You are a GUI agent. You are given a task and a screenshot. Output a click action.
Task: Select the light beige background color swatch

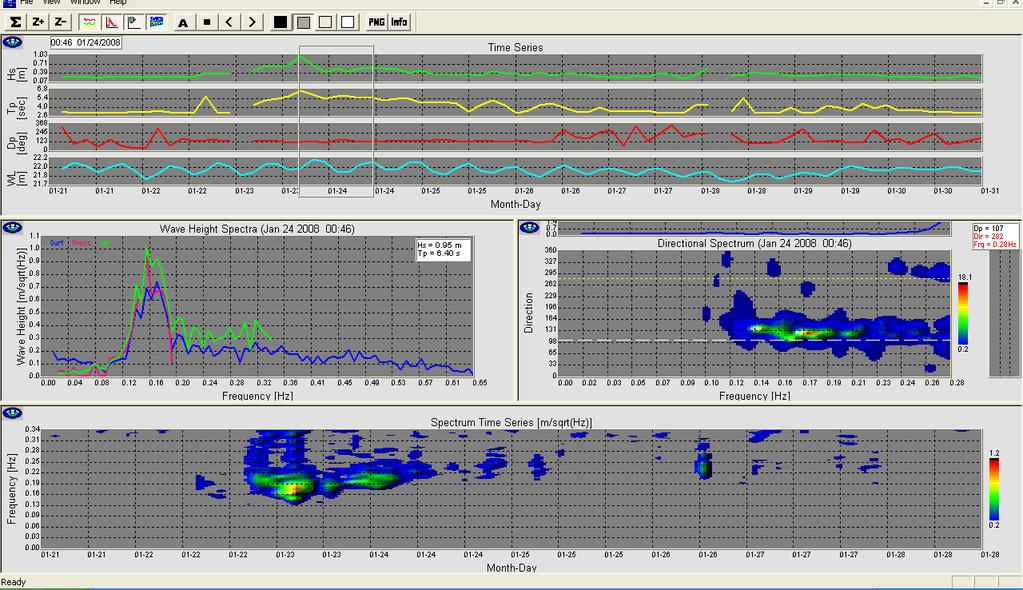(326, 22)
